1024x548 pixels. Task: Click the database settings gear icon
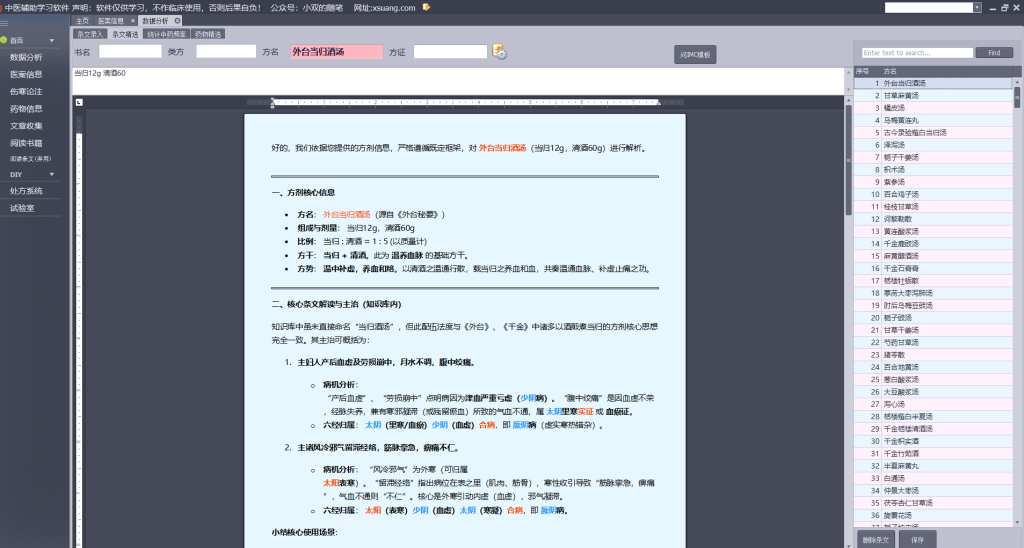(500, 52)
